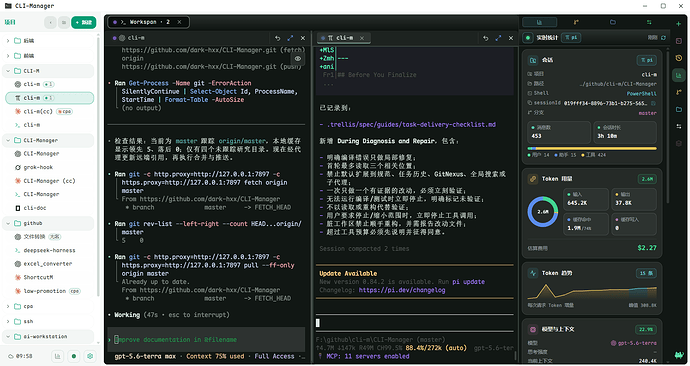This screenshot has height=366, width=690.
Task: Open the sliders settings icon in right rail
Action: click(x=679, y=126)
